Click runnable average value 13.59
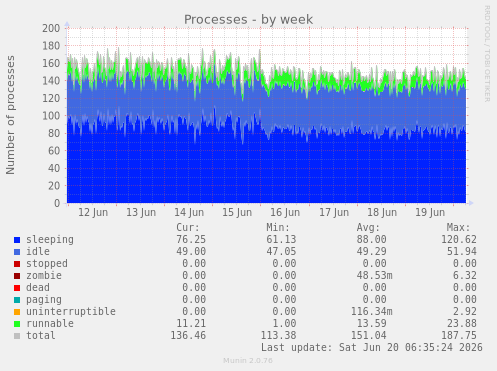This screenshot has width=497, height=371. (371, 323)
